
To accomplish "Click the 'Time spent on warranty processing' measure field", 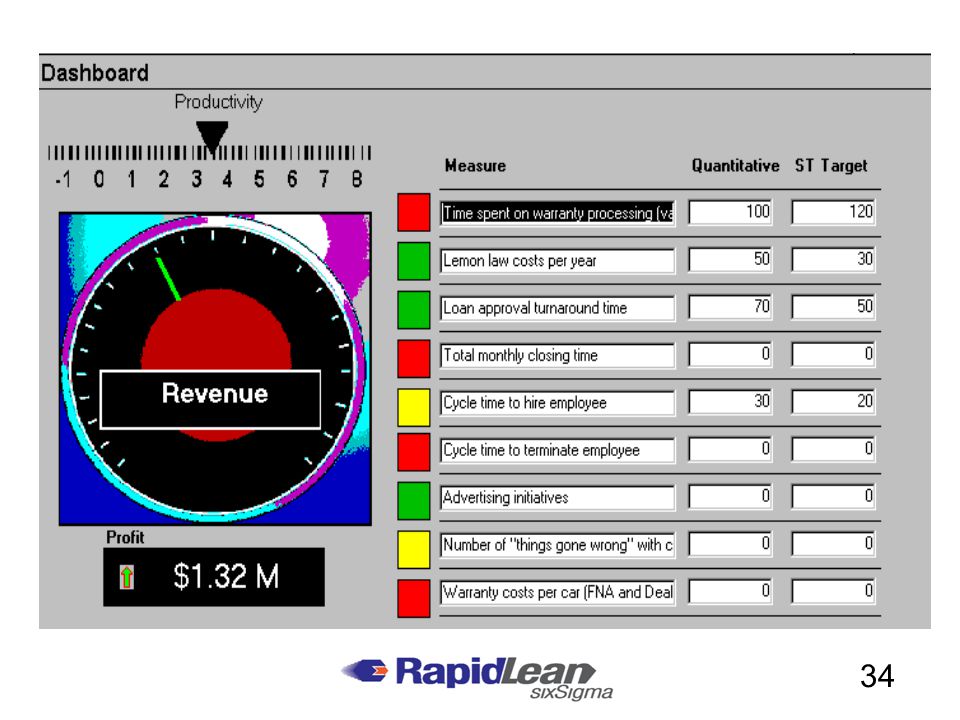I will tap(557, 213).
